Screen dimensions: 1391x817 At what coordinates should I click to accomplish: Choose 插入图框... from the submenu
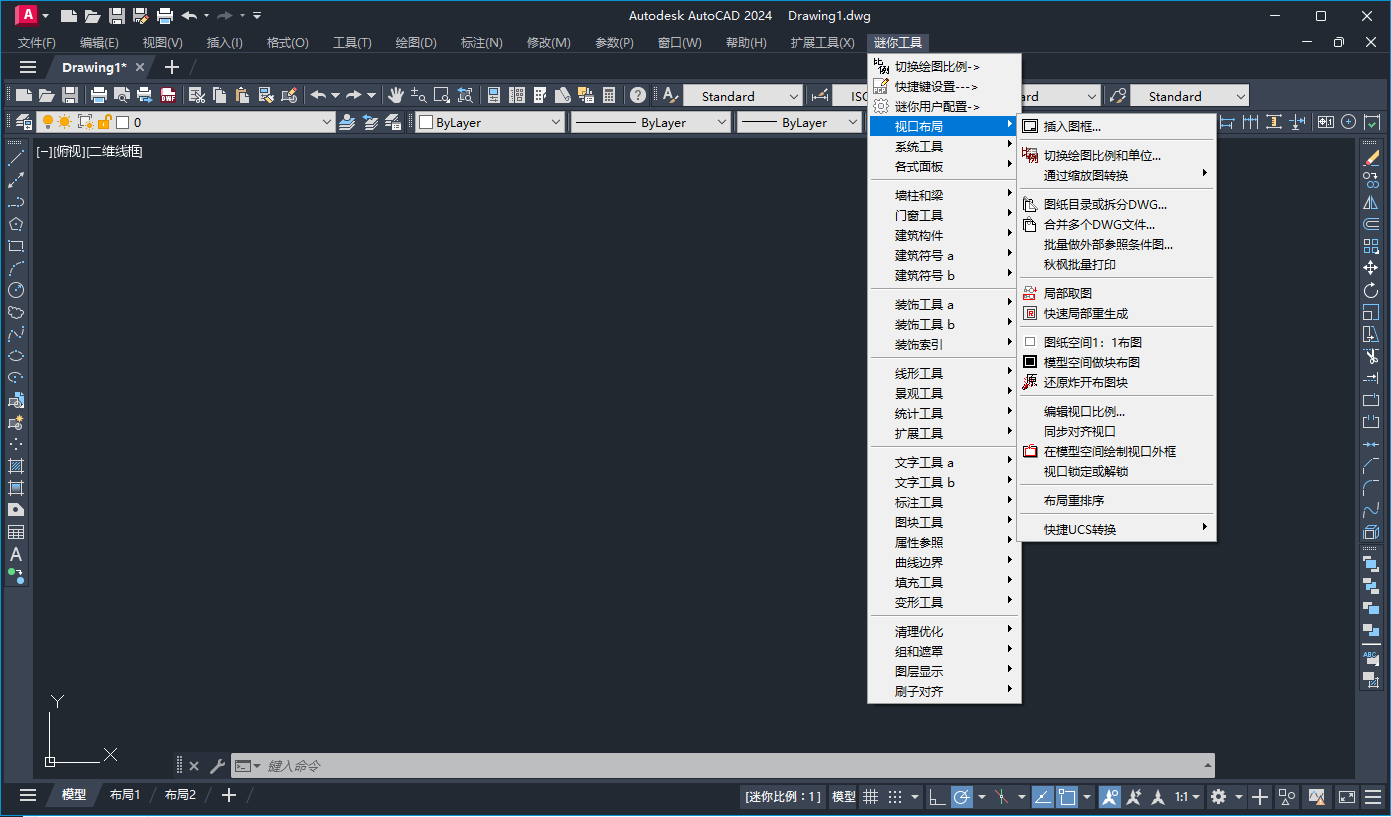coord(1072,127)
